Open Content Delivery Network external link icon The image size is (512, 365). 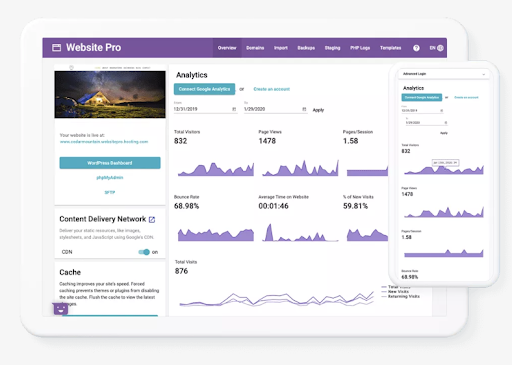point(152,219)
